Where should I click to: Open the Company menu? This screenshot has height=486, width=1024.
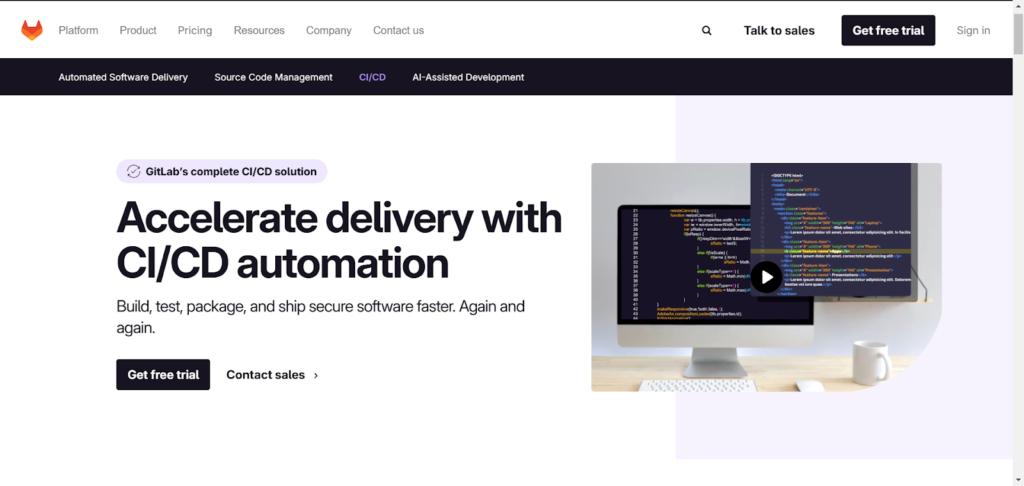[328, 30]
